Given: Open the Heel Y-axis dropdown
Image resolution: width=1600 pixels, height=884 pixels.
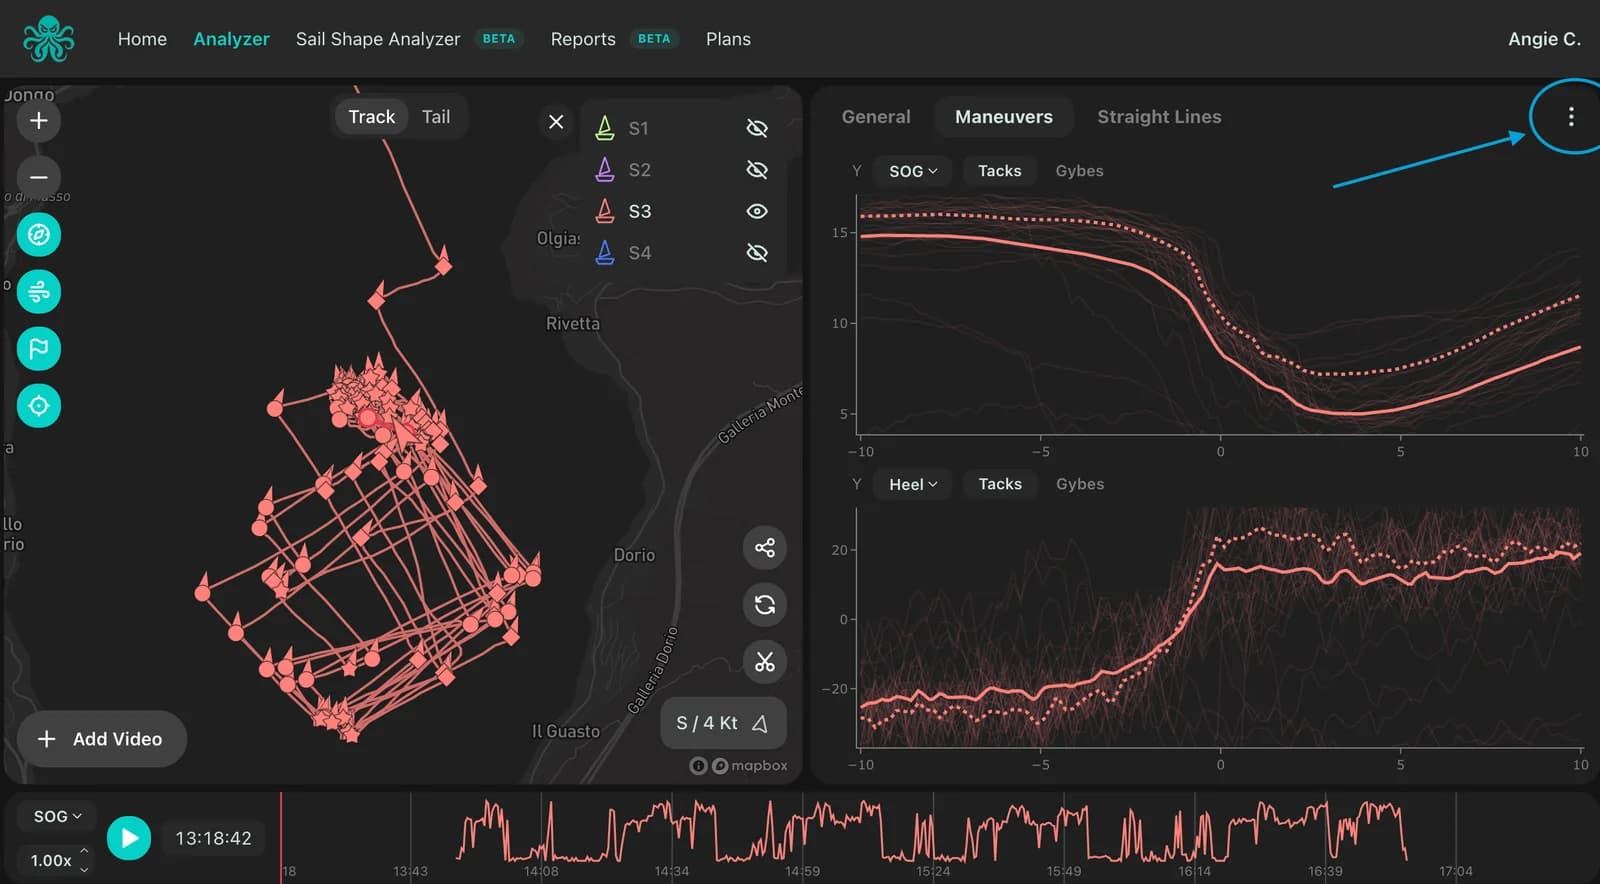Looking at the screenshot, I should (x=913, y=484).
